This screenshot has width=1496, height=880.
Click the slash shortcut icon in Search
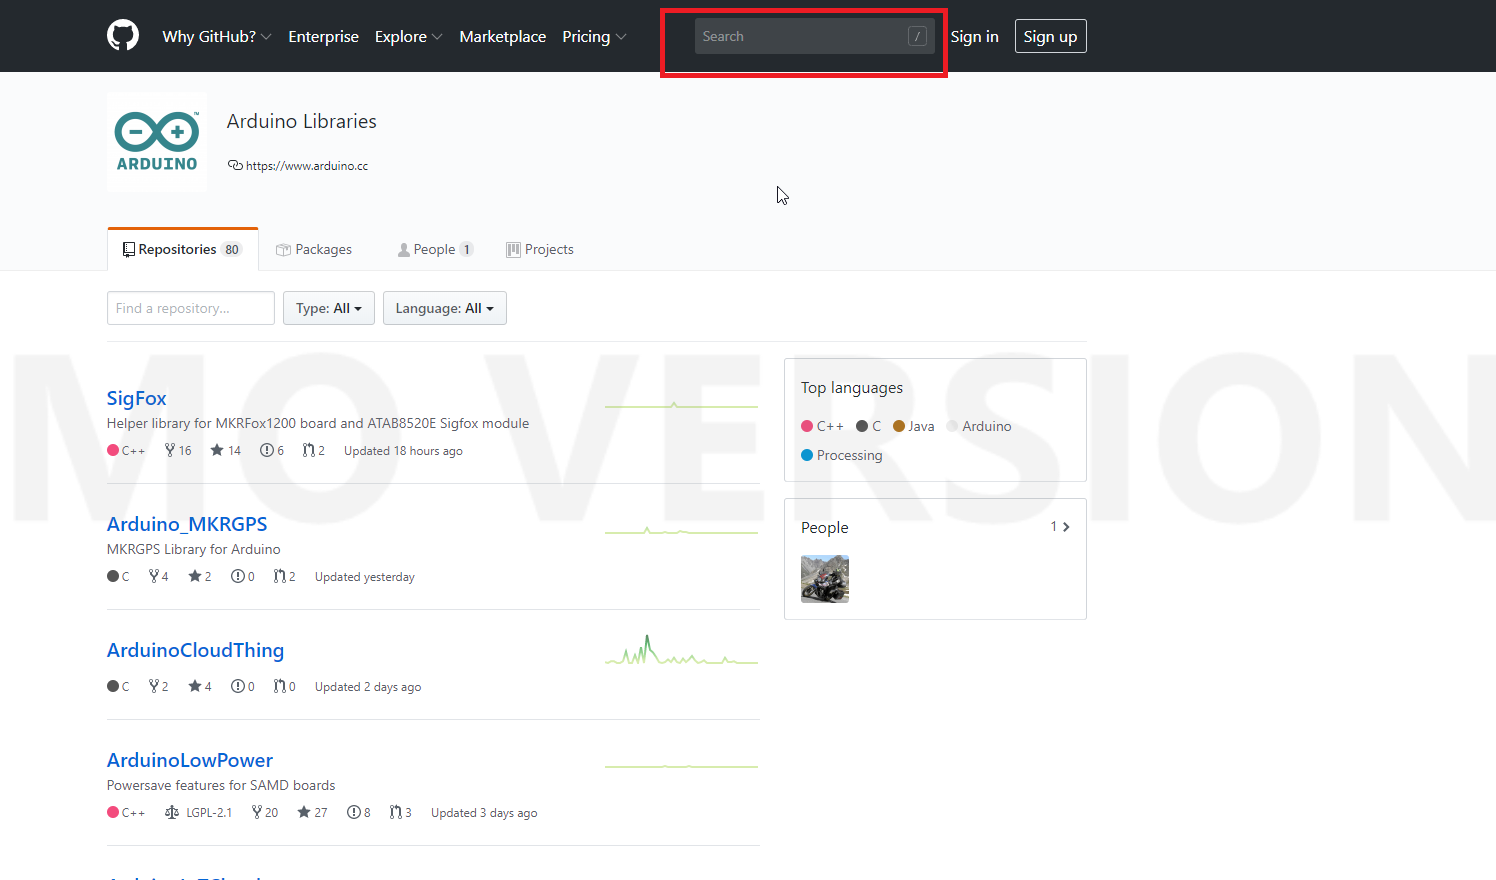(x=917, y=36)
